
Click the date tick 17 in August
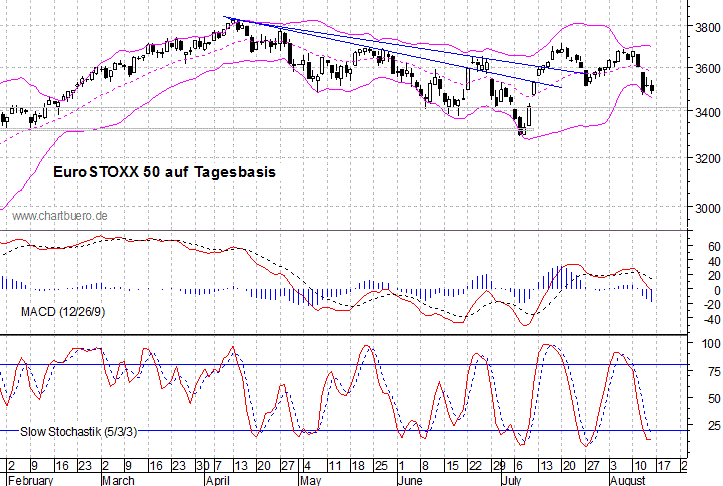[x=664, y=466]
